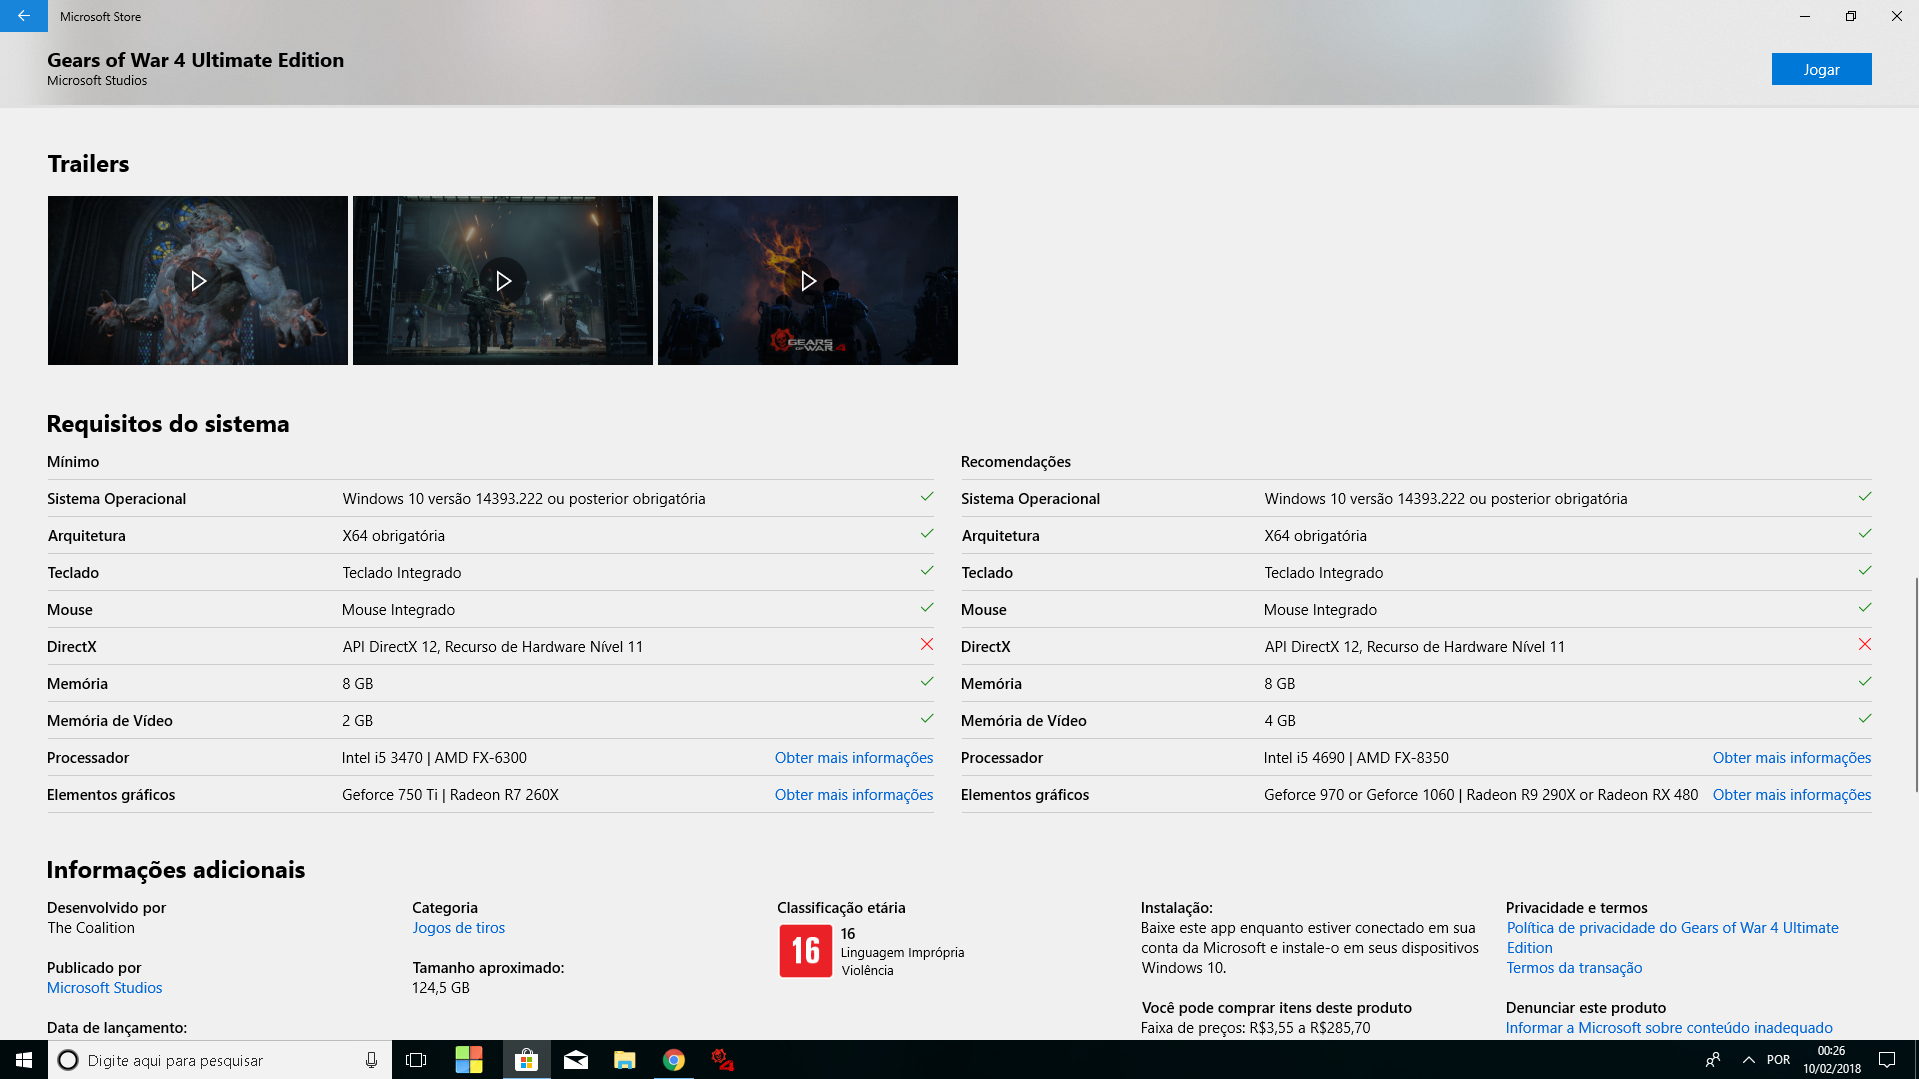Open Task View from the taskbar

416,1060
